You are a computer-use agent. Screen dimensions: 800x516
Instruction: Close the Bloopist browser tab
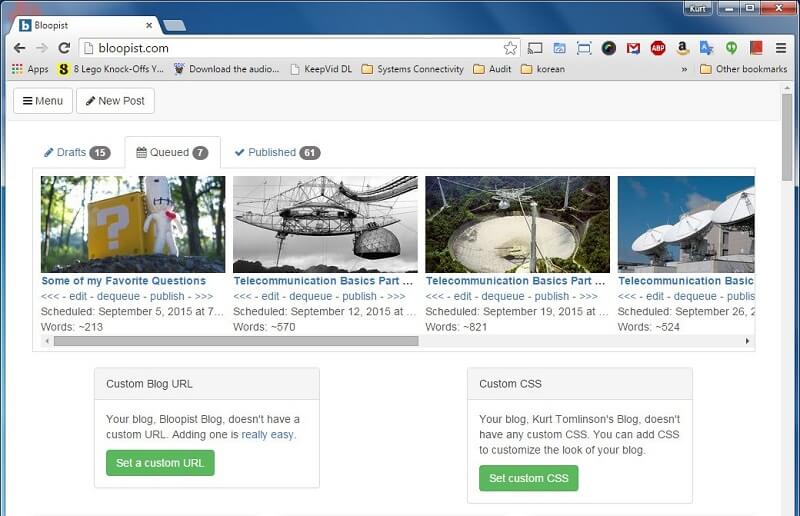point(149,25)
